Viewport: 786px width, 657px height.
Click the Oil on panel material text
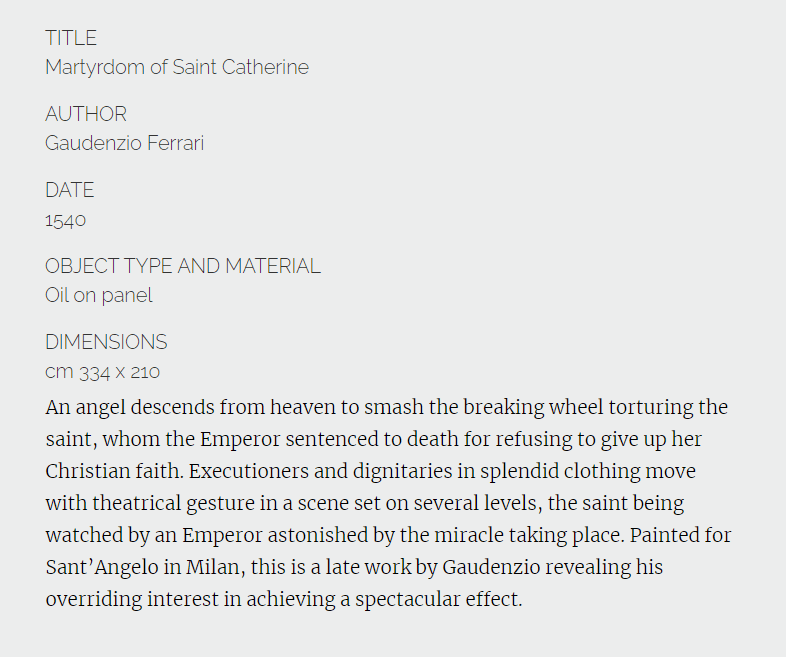click(99, 296)
